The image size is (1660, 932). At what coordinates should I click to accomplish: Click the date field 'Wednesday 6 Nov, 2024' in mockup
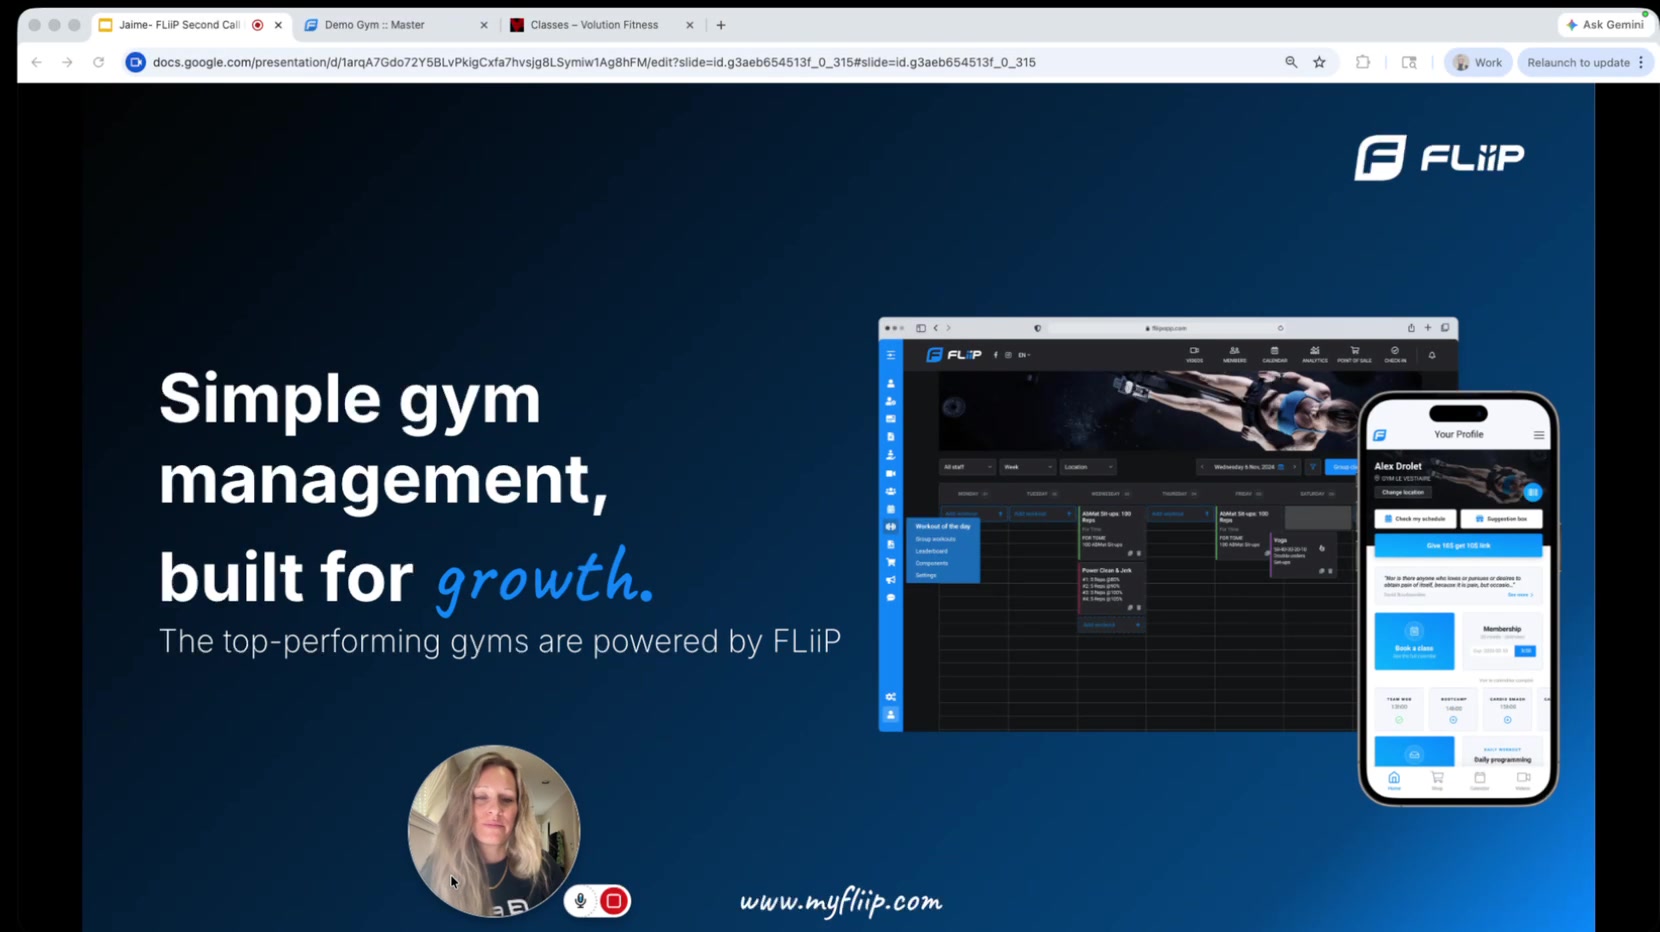pyautogui.click(x=1249, y=467)
